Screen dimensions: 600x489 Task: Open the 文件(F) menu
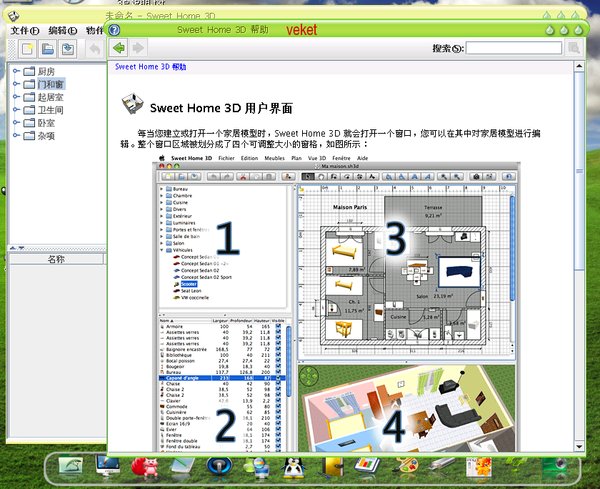click(24, 31)
